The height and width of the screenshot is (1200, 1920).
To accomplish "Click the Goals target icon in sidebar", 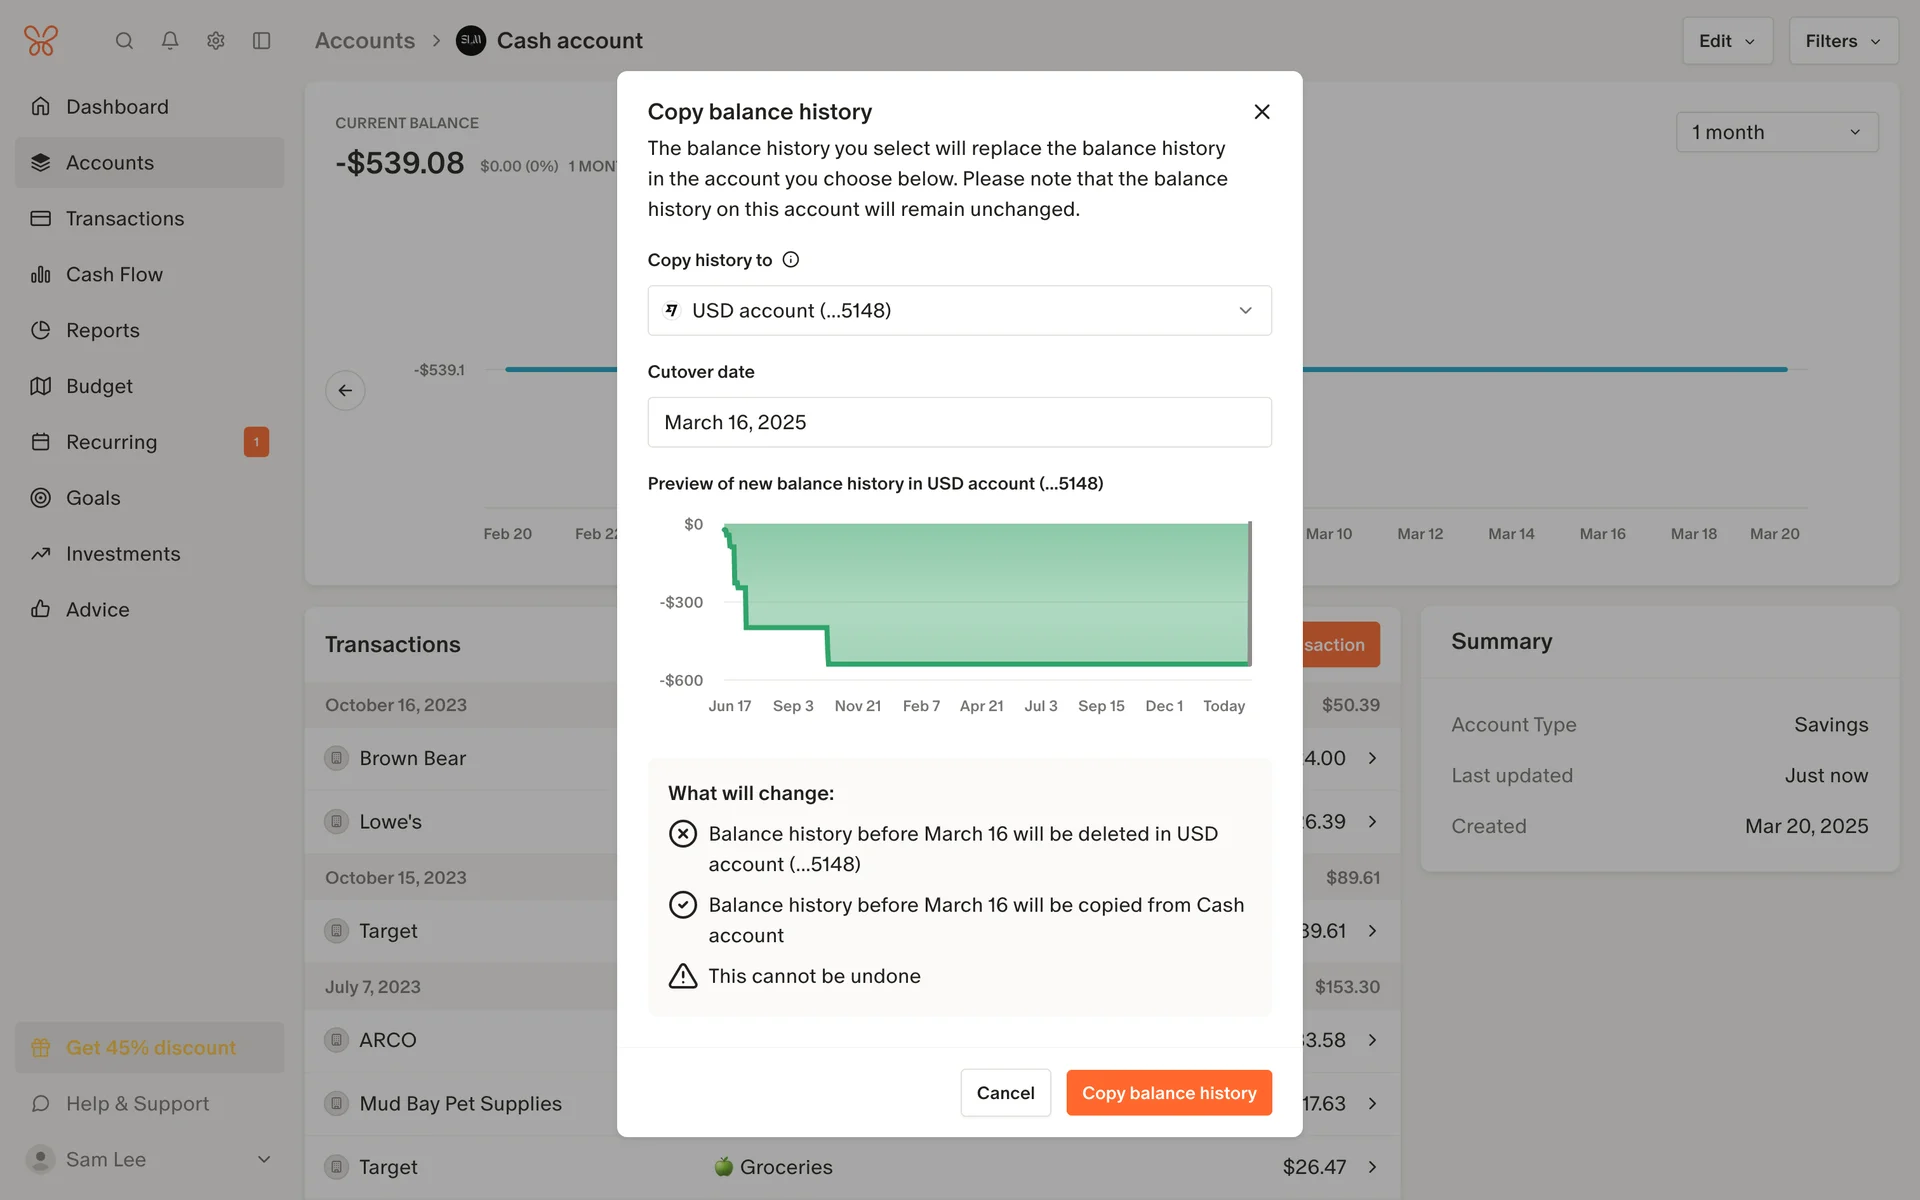I will pyautogui.click(x=41, y=498).
